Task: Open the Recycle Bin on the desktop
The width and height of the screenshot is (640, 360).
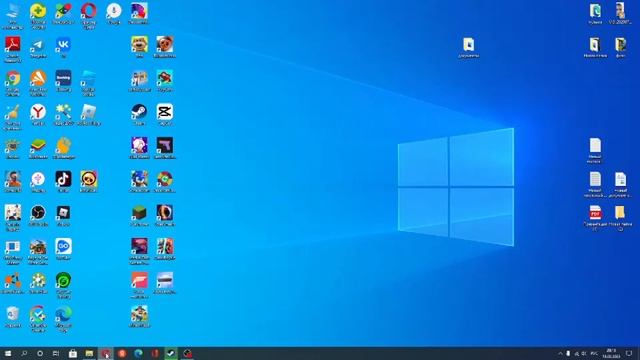Action: click(x=13, y=317)
